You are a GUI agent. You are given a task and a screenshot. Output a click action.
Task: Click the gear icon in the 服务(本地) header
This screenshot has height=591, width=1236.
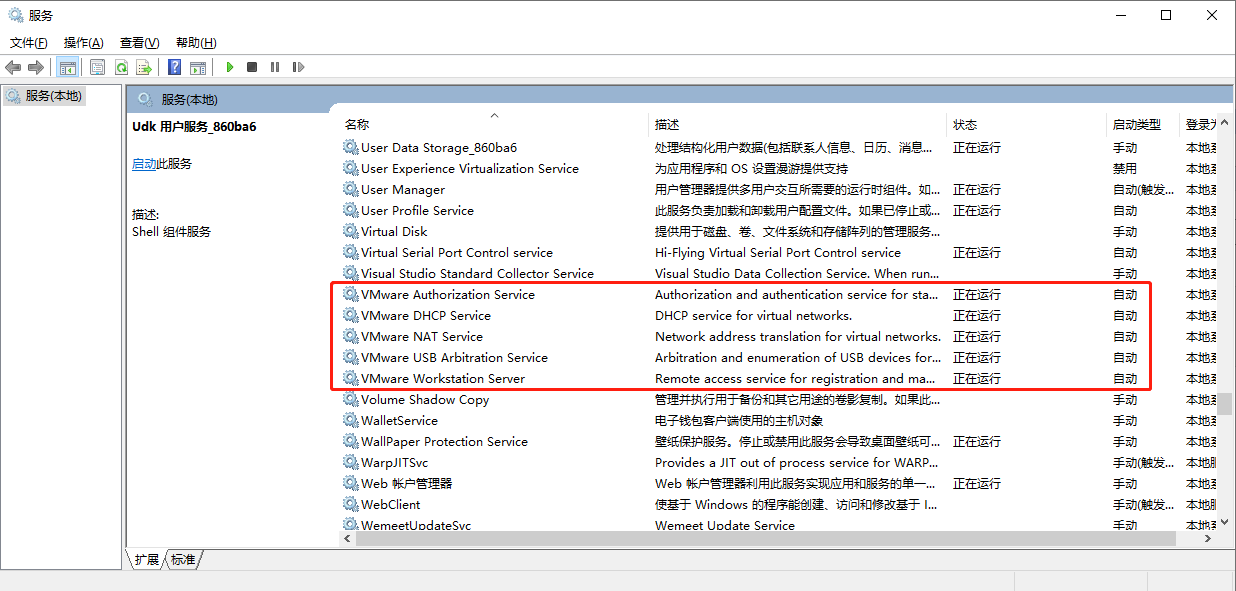(x=145, y=99)
